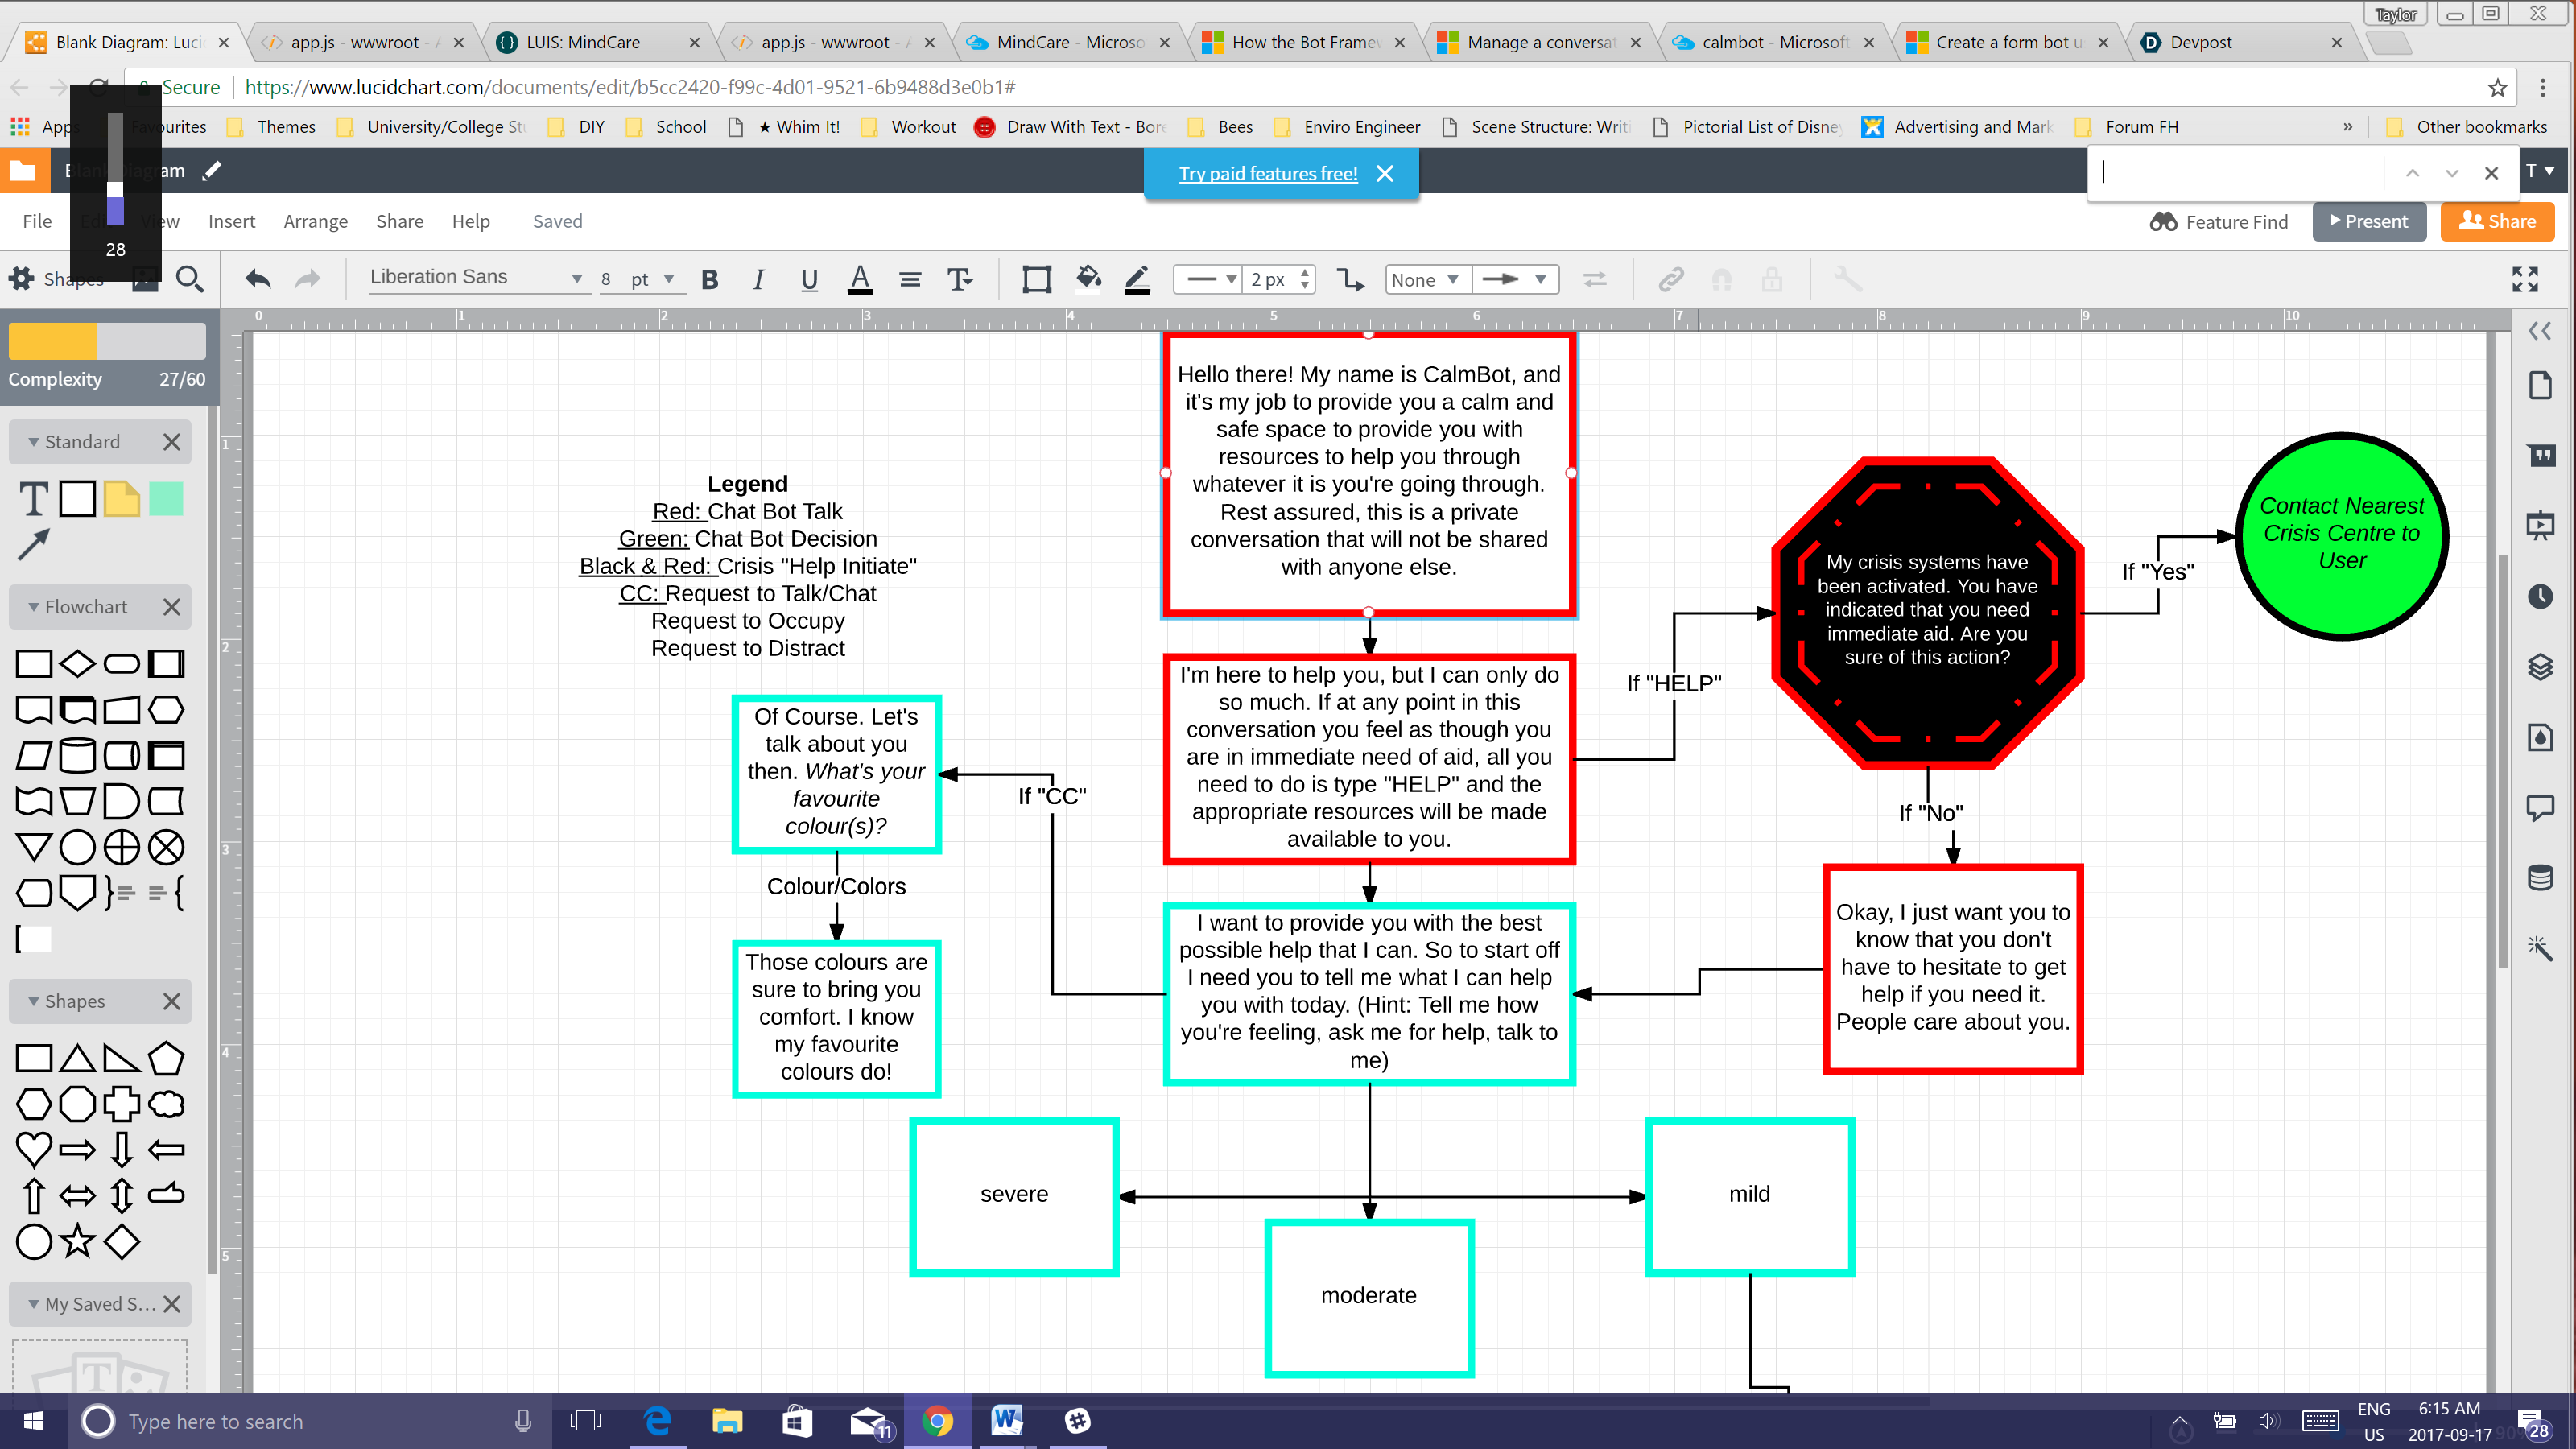Click the Try paid features free link

[1267, 173]
